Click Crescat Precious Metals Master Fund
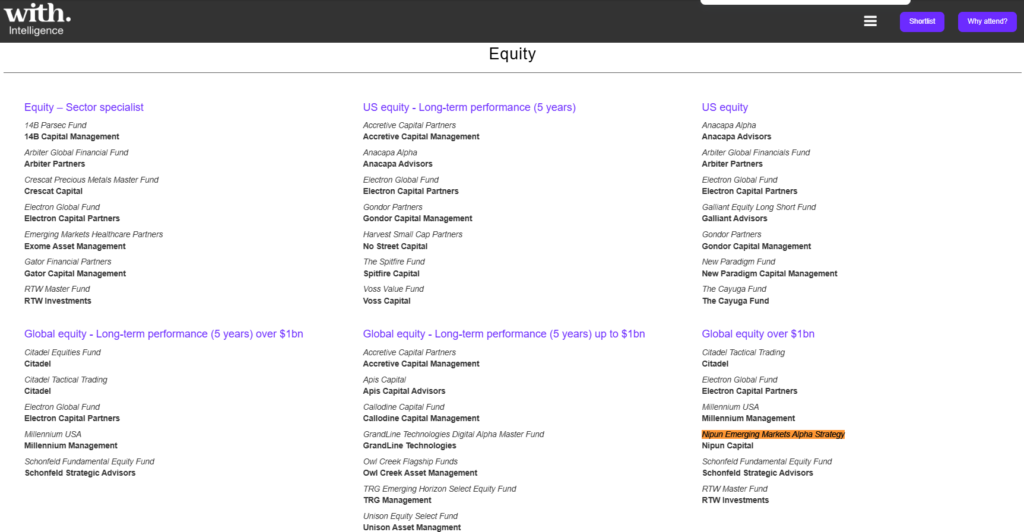The height and width of the screenshot is (532, 1024). [91, 180]
